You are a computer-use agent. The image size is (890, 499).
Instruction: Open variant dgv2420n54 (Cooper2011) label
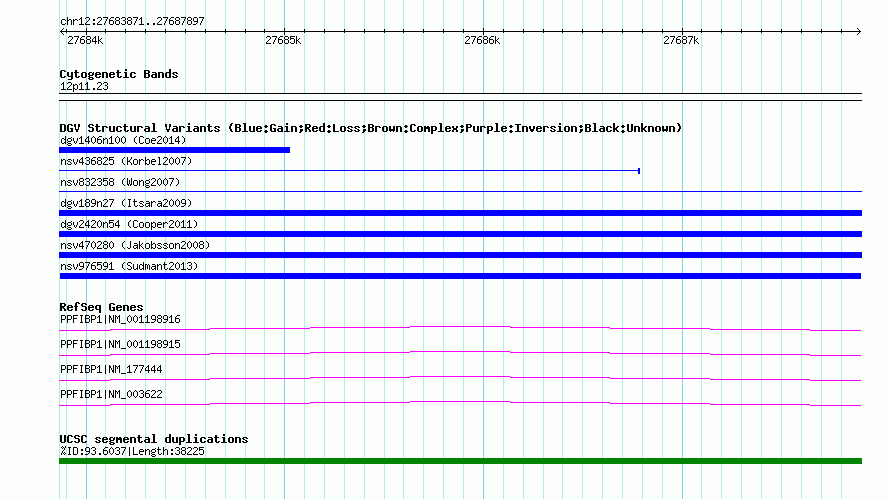(x=129, y=224)
